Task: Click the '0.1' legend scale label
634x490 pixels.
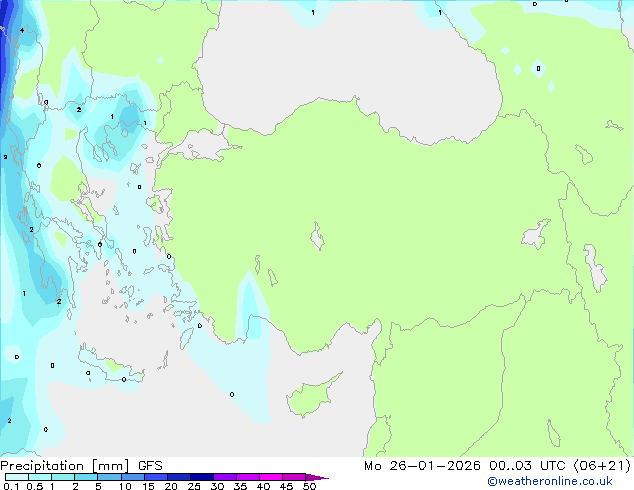Action: (11, 486)
